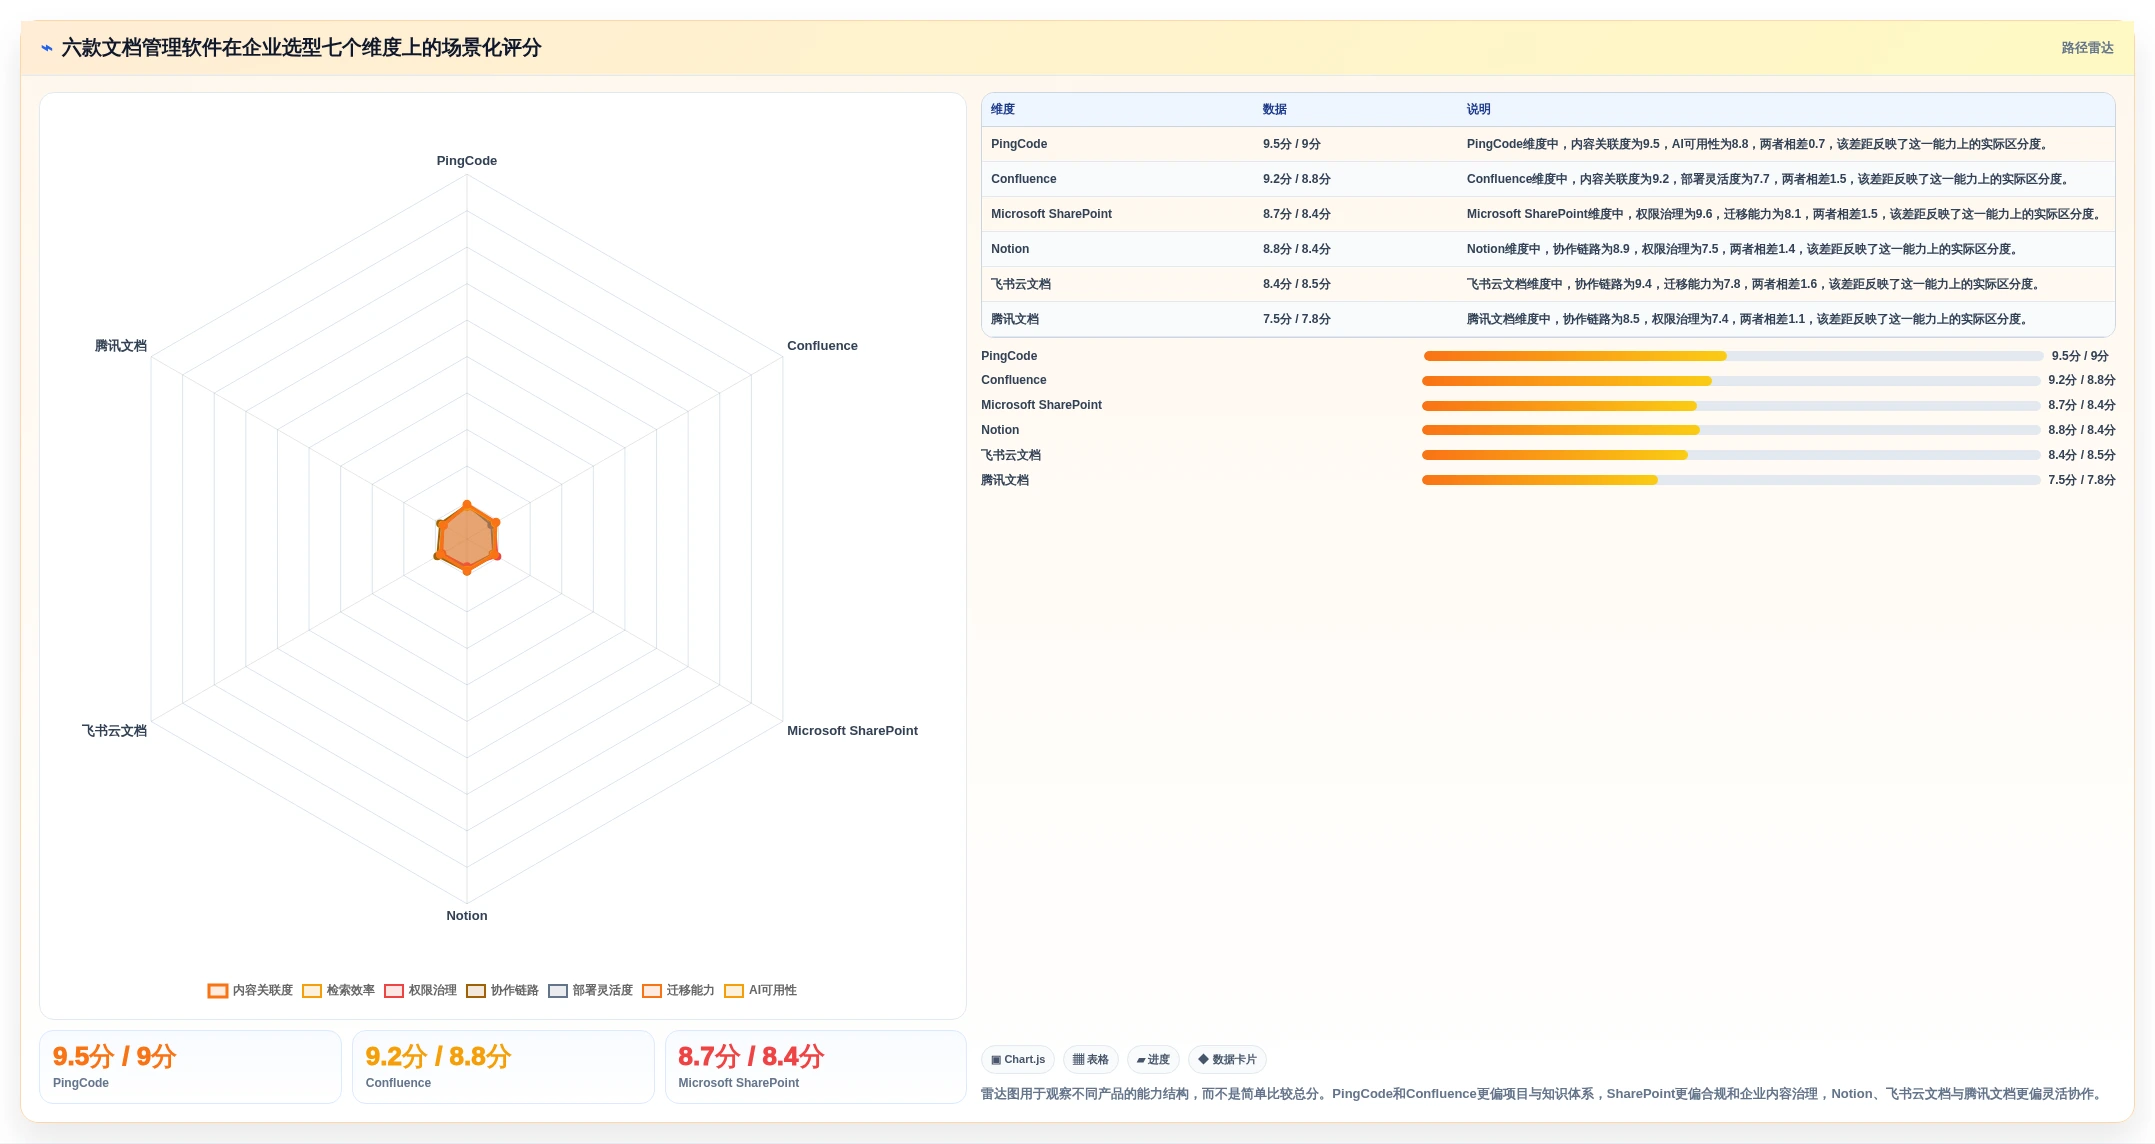Open the PingCode 9.5分 / 9分 data card
Image resolution: width=2155 pixels, height=1144 pixels.
coord(190,1067)
